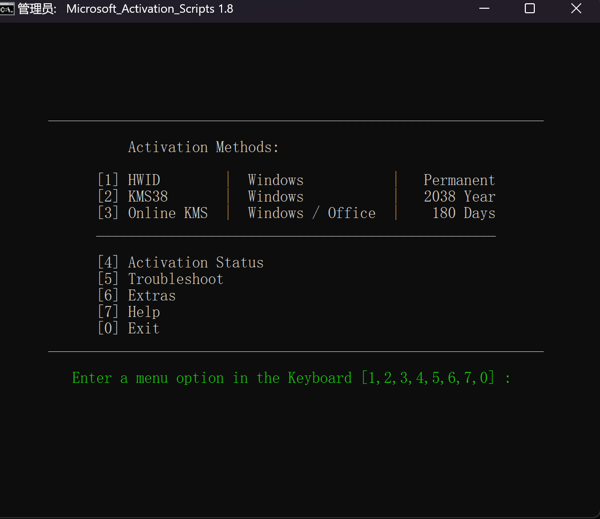Click the green Enter a menu option prompt
Viewport: 600px width, 519px height.
click(291, 378)
